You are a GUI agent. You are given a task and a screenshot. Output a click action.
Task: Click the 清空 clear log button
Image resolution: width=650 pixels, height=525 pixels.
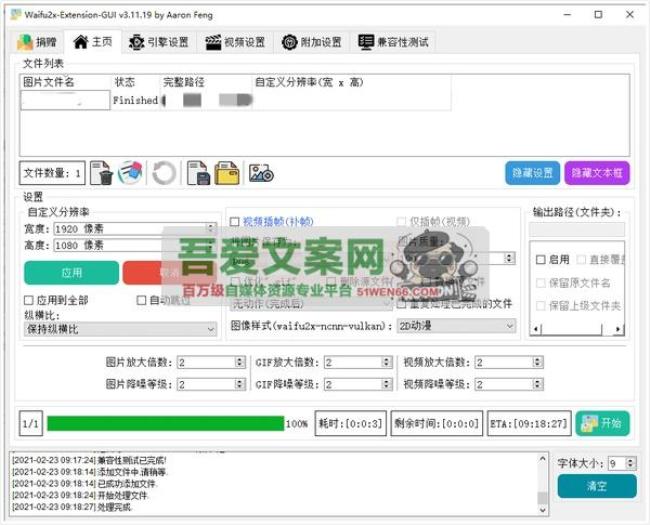pyautogui.click(x=597, y=486)
